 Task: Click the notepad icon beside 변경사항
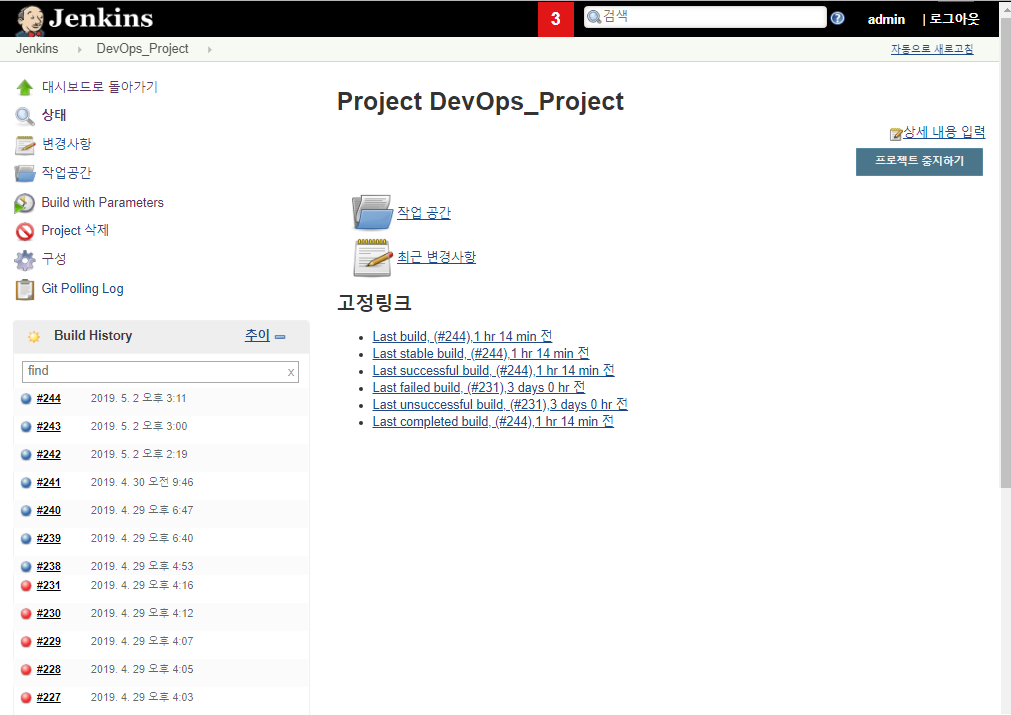click(x=25, y=145)
